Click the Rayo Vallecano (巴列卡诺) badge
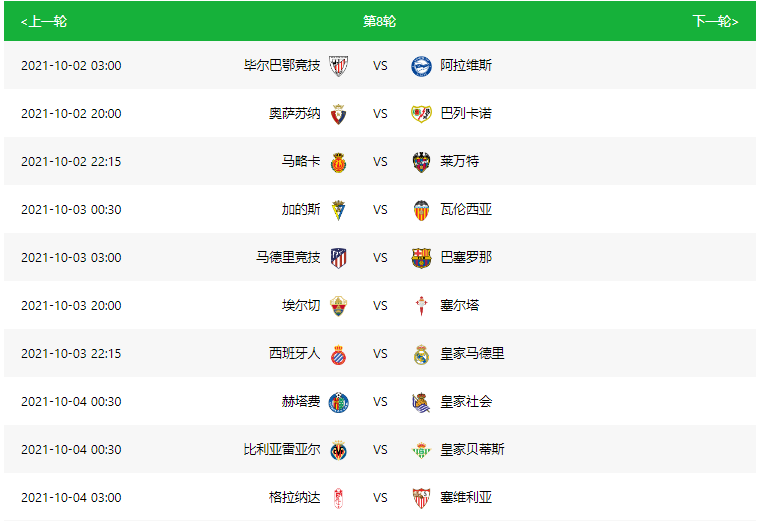 pyautogui.click(x=421, y=114)
